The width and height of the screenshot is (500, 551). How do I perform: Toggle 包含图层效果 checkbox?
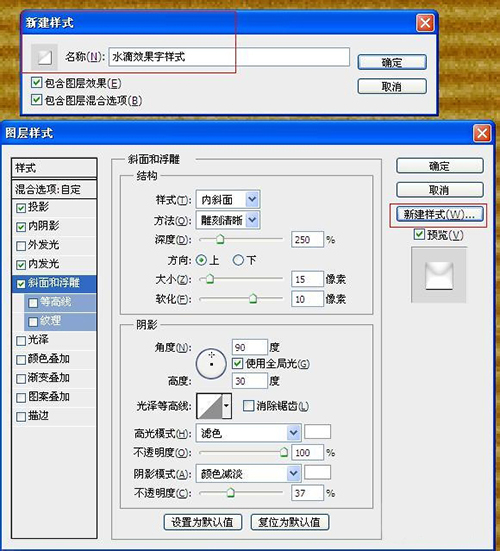pos(37,83)
